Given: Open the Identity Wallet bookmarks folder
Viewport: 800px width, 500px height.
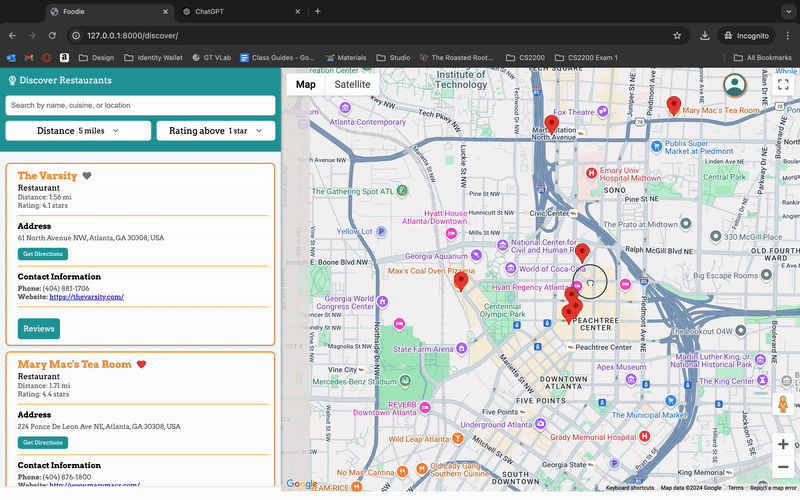Looking at the screenshot, I should [x=154, y=58].
